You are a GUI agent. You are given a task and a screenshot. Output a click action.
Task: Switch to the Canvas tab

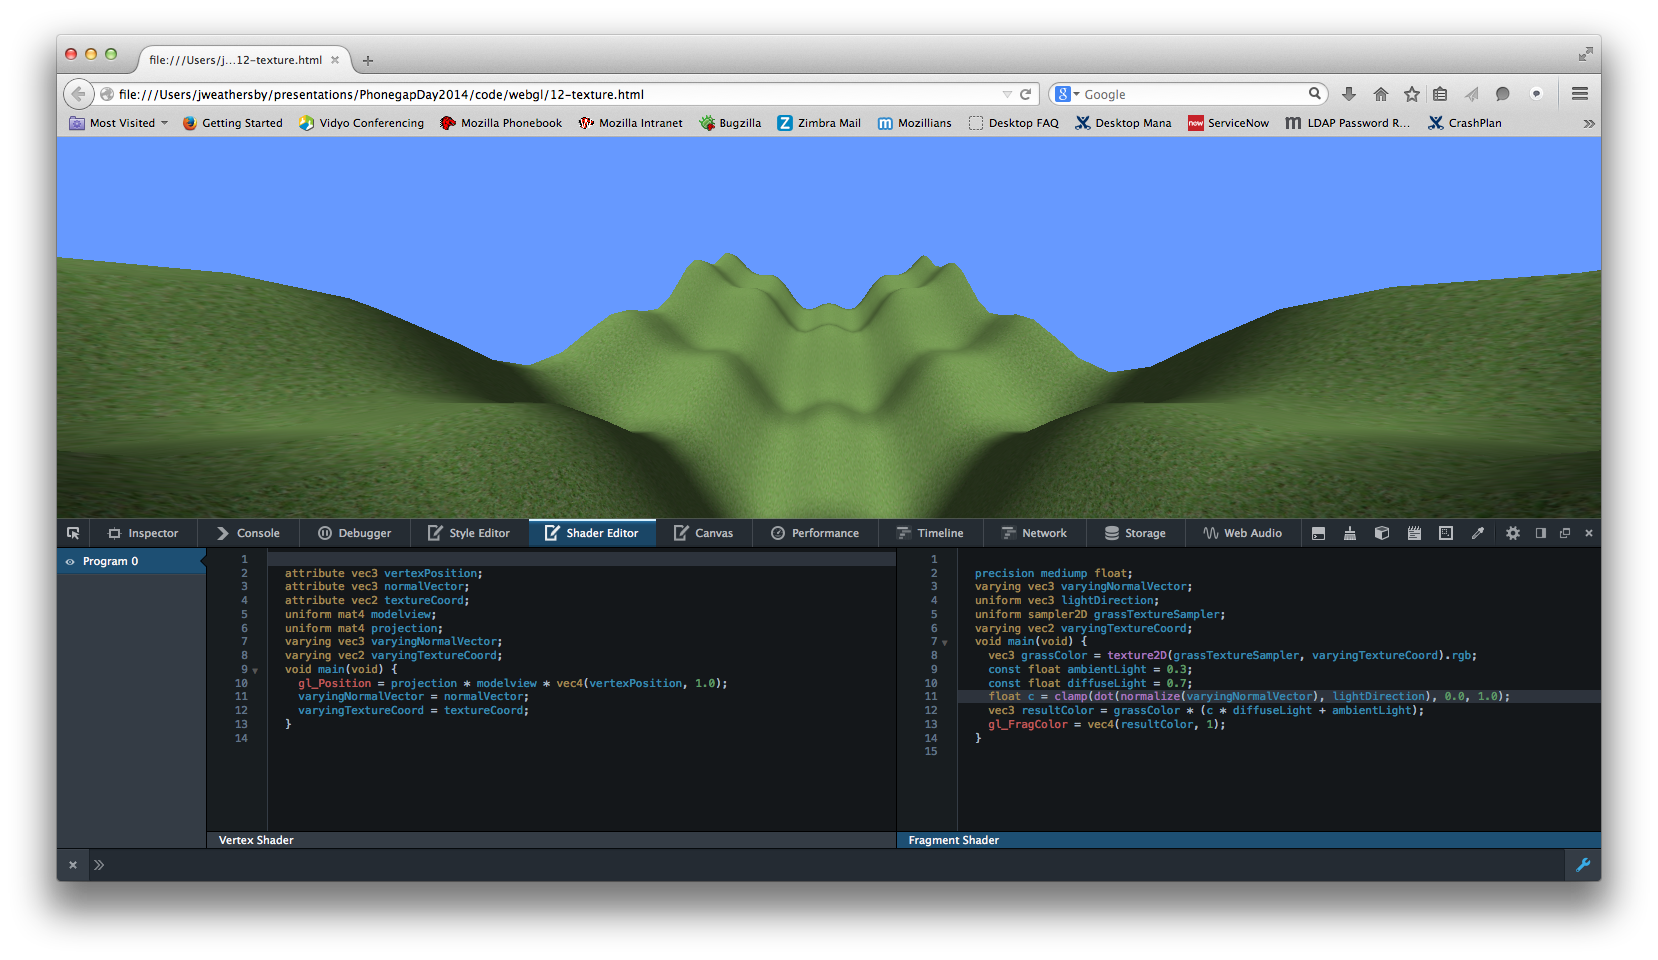[704, 533]
